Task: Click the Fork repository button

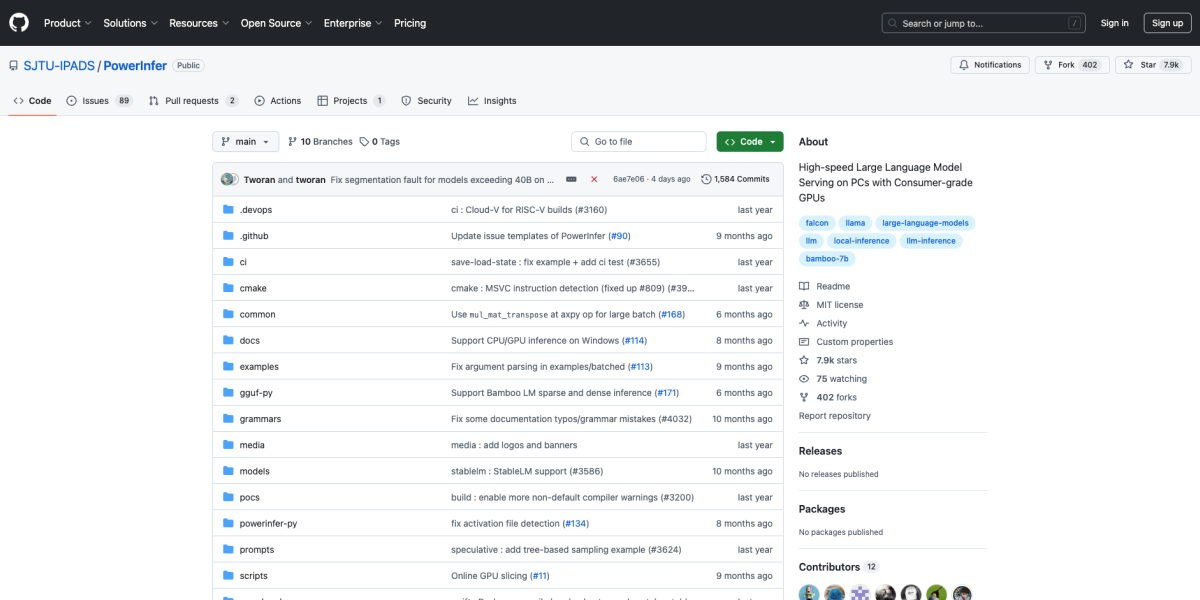Action: click(1069, 65)
